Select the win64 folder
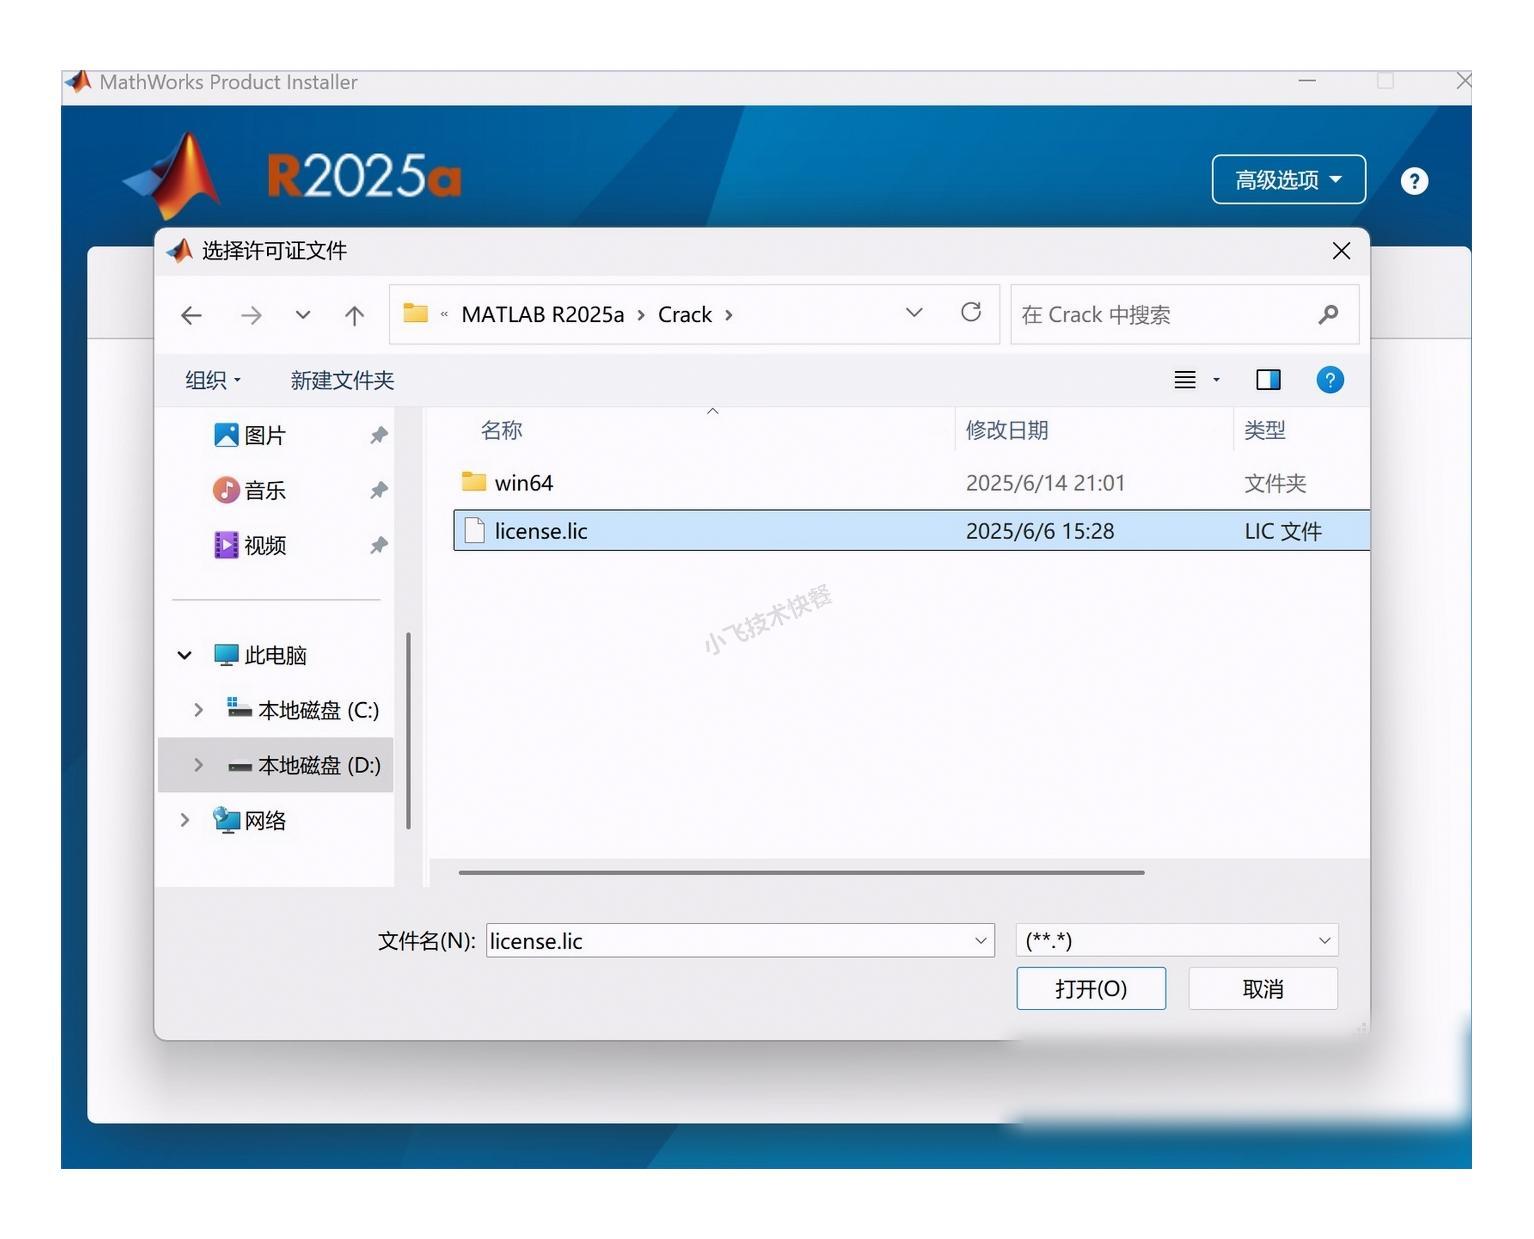 pyautogui.click(x=911, y=483)
